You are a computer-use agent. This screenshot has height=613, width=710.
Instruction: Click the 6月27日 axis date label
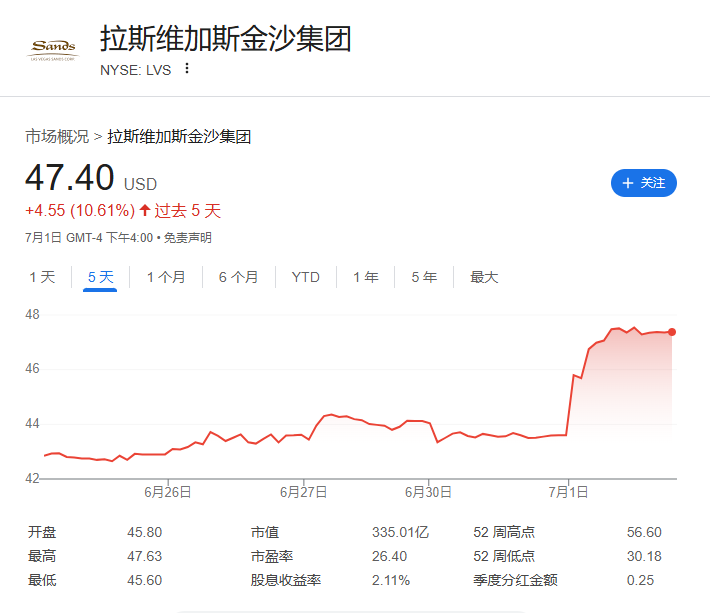303,492
